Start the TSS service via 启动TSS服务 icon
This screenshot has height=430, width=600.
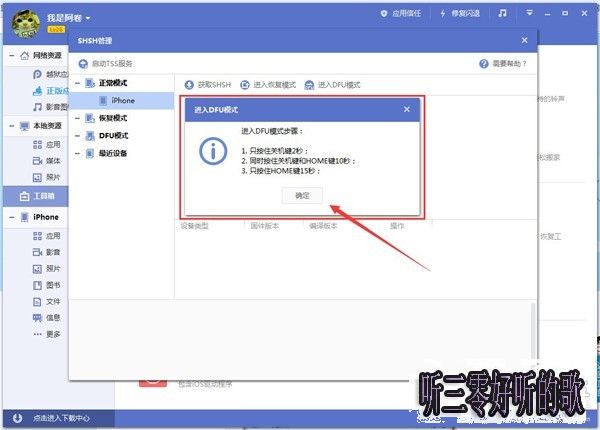coord(83,64)
